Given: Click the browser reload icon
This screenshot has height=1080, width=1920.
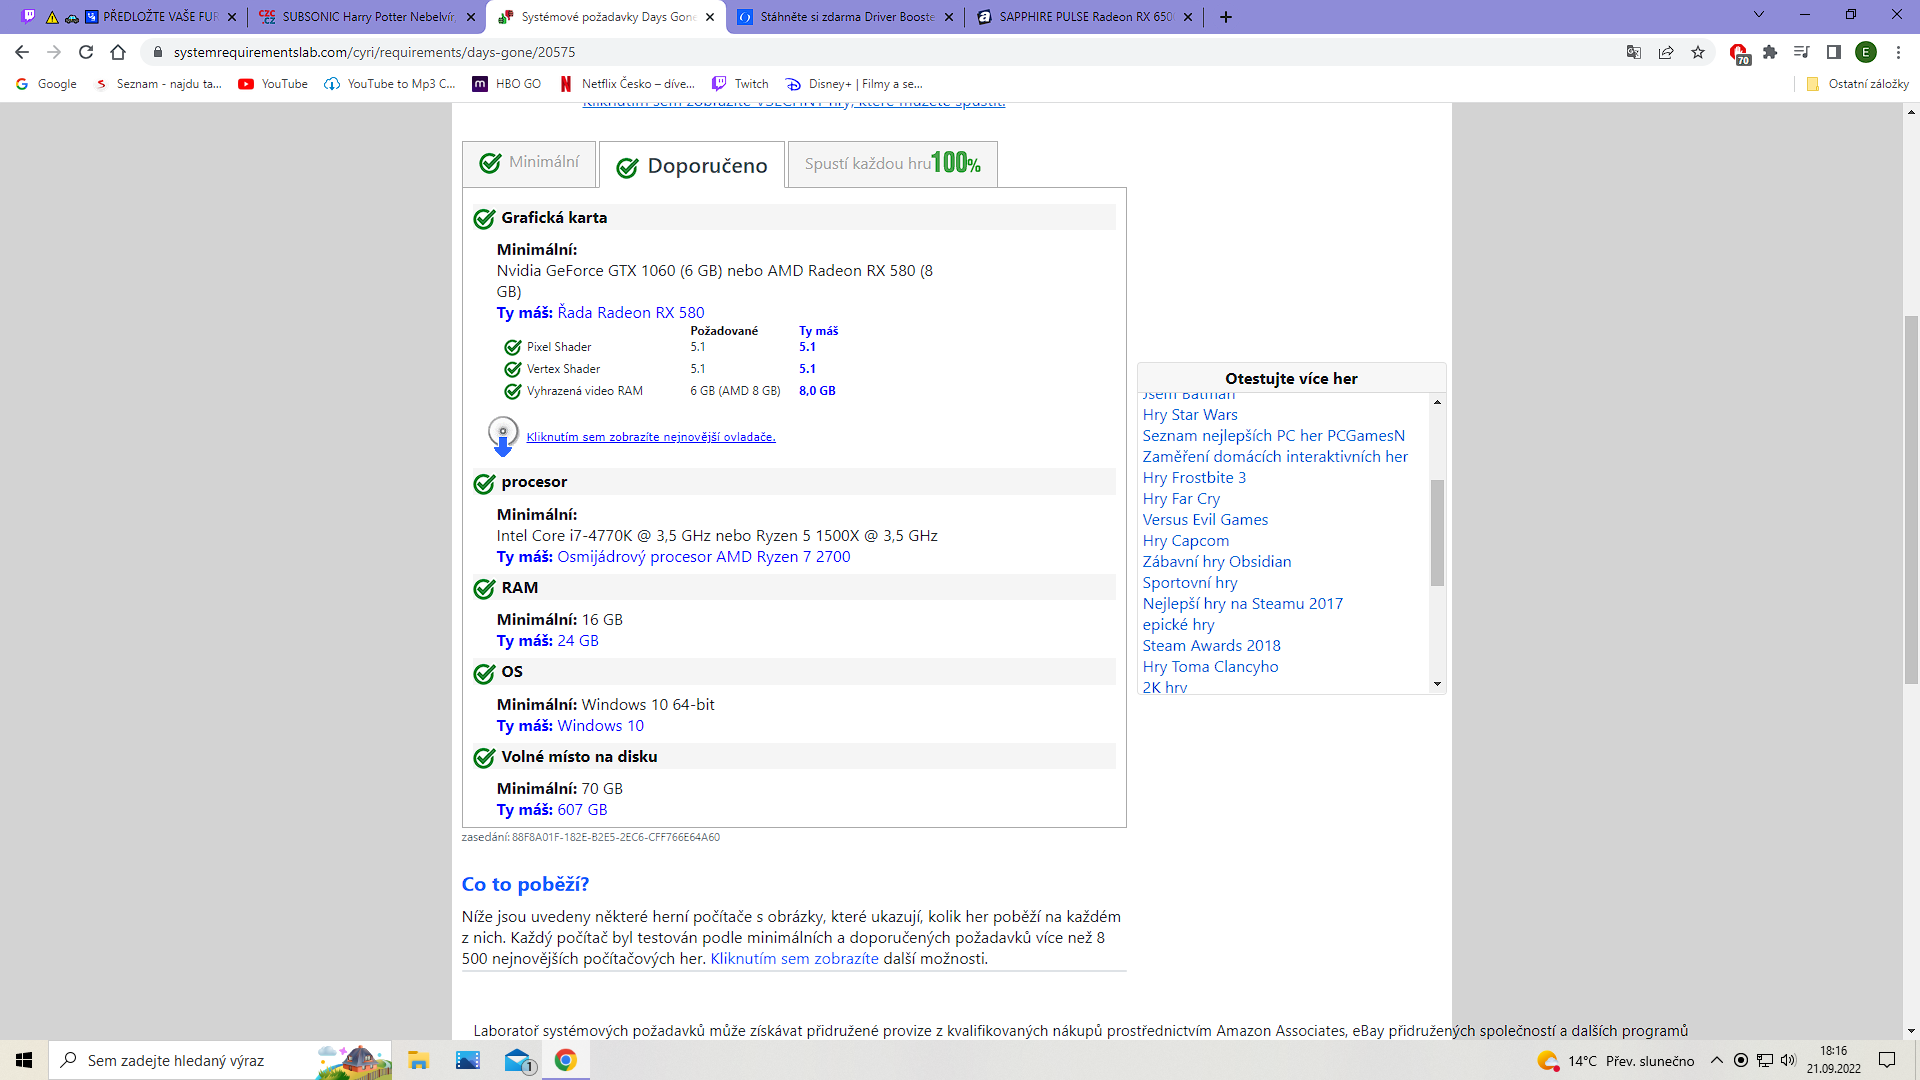Looking at the screenshot, I should pyautogui.click(x=86, y=52).
